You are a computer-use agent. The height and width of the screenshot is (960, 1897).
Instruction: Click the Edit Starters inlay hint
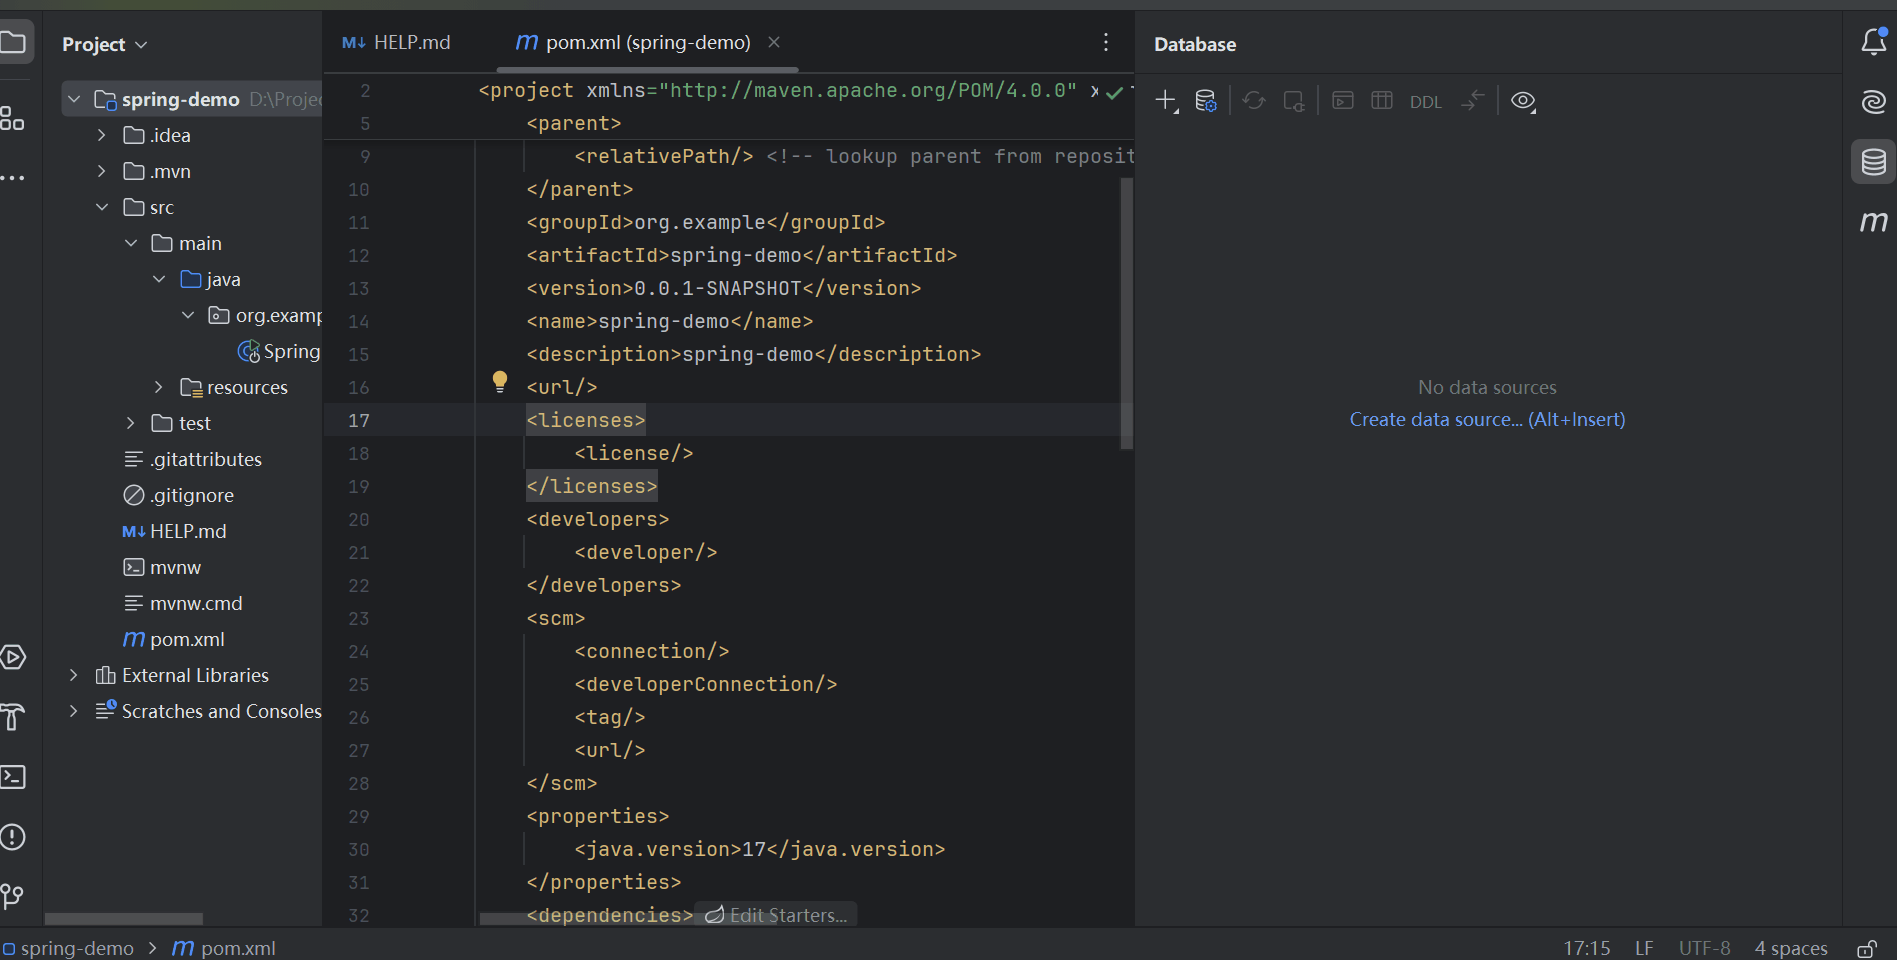(x=776, y=915)
